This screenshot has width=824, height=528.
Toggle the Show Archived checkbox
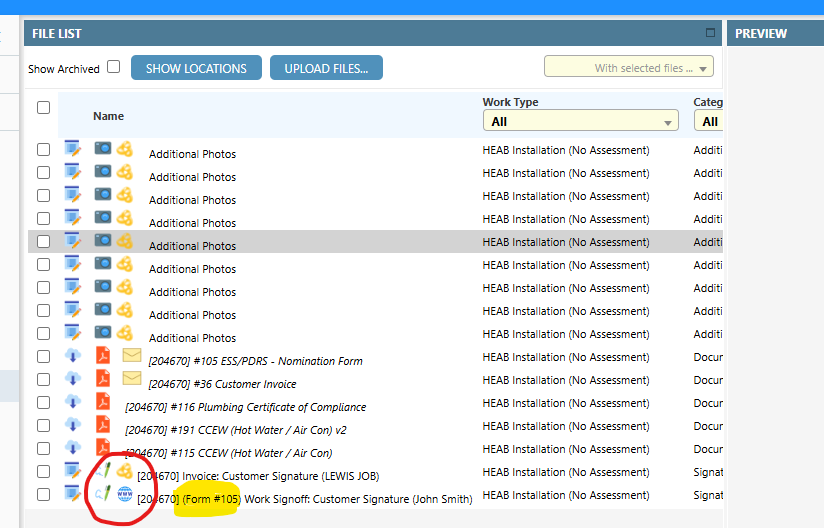pos(113,67)
